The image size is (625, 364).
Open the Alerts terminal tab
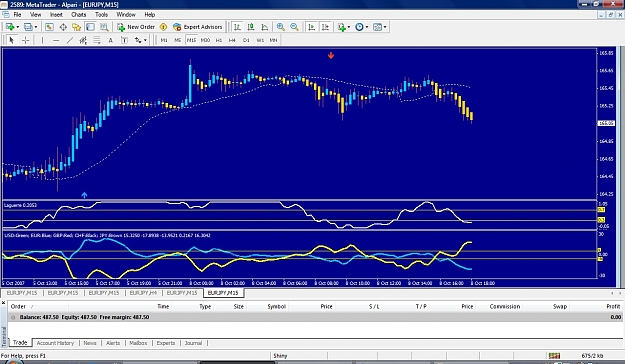coord(113,343)
